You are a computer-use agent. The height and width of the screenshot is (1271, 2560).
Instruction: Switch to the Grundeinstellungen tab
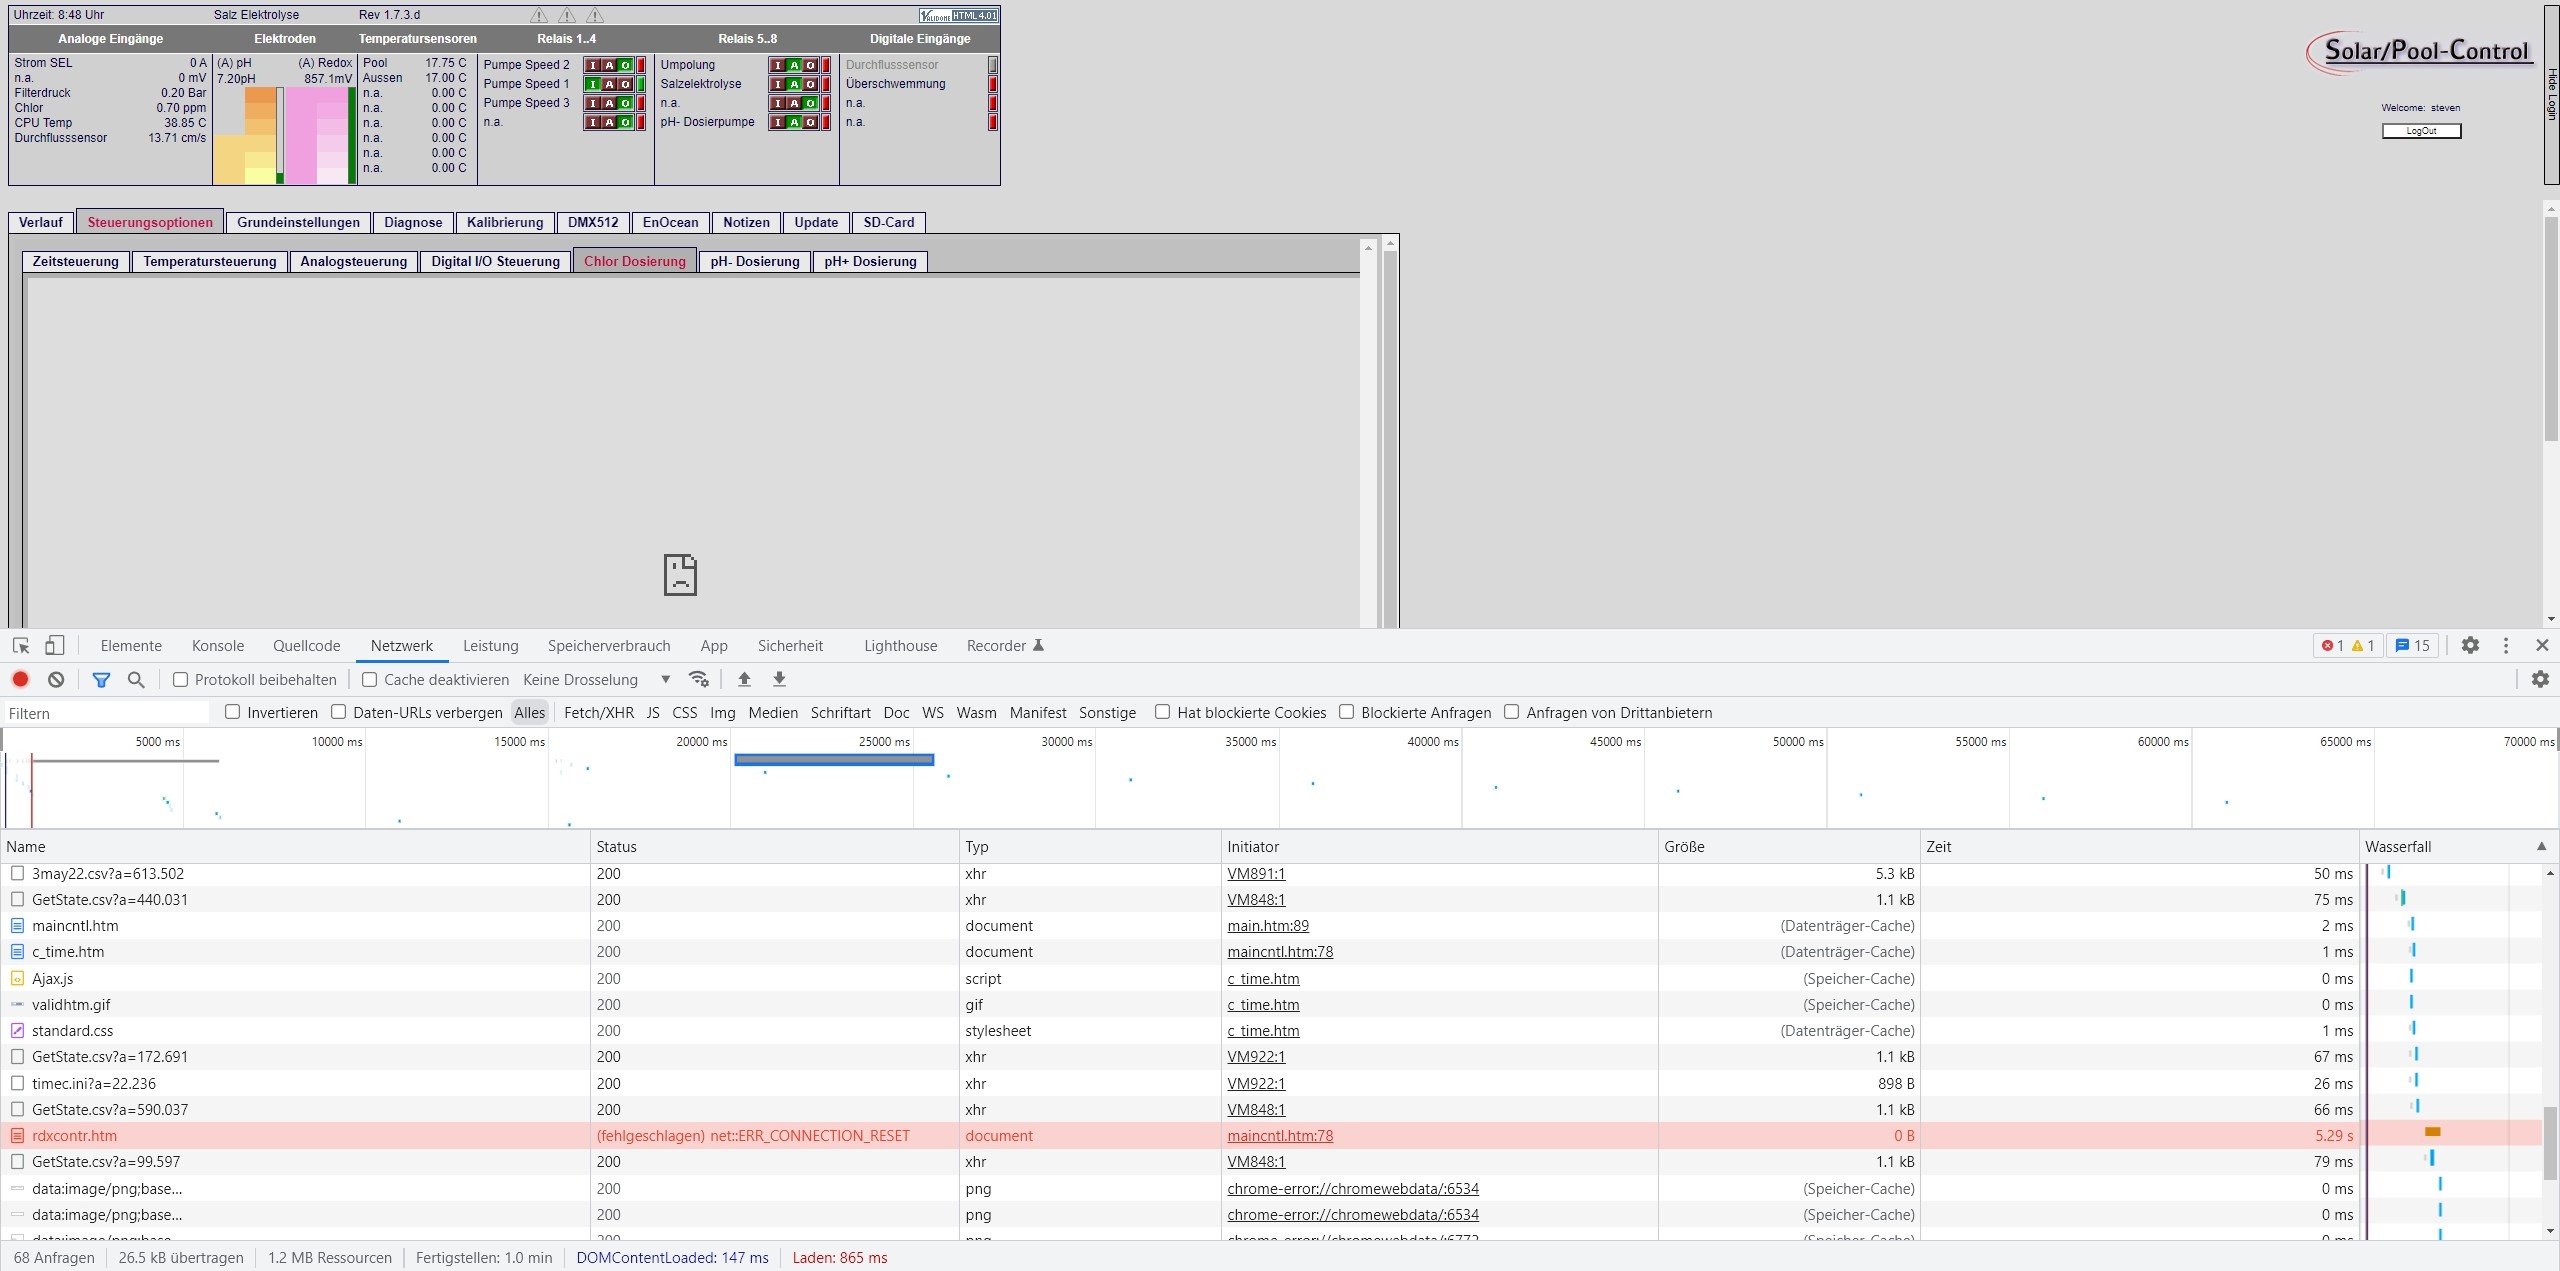[298, 222]
